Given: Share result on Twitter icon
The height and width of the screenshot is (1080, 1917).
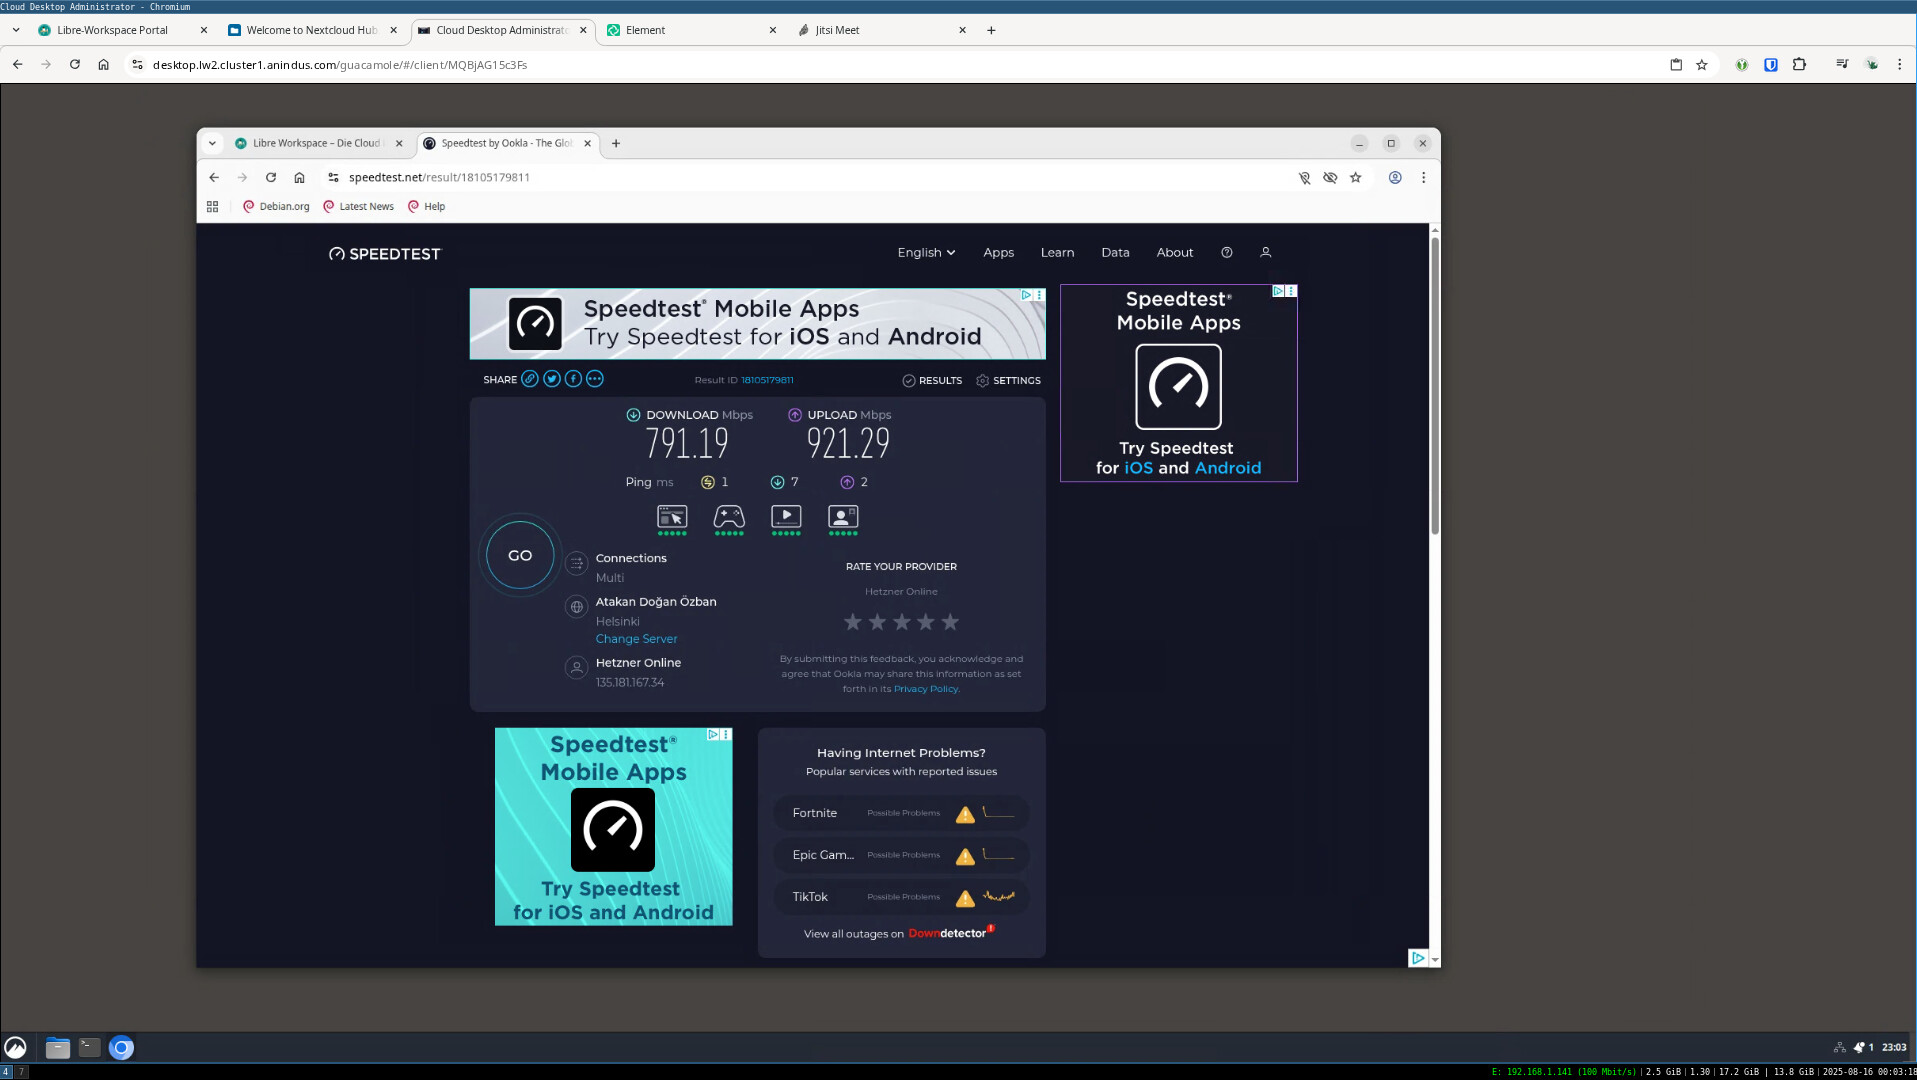Looking at the screenshot, I should 552,379.
